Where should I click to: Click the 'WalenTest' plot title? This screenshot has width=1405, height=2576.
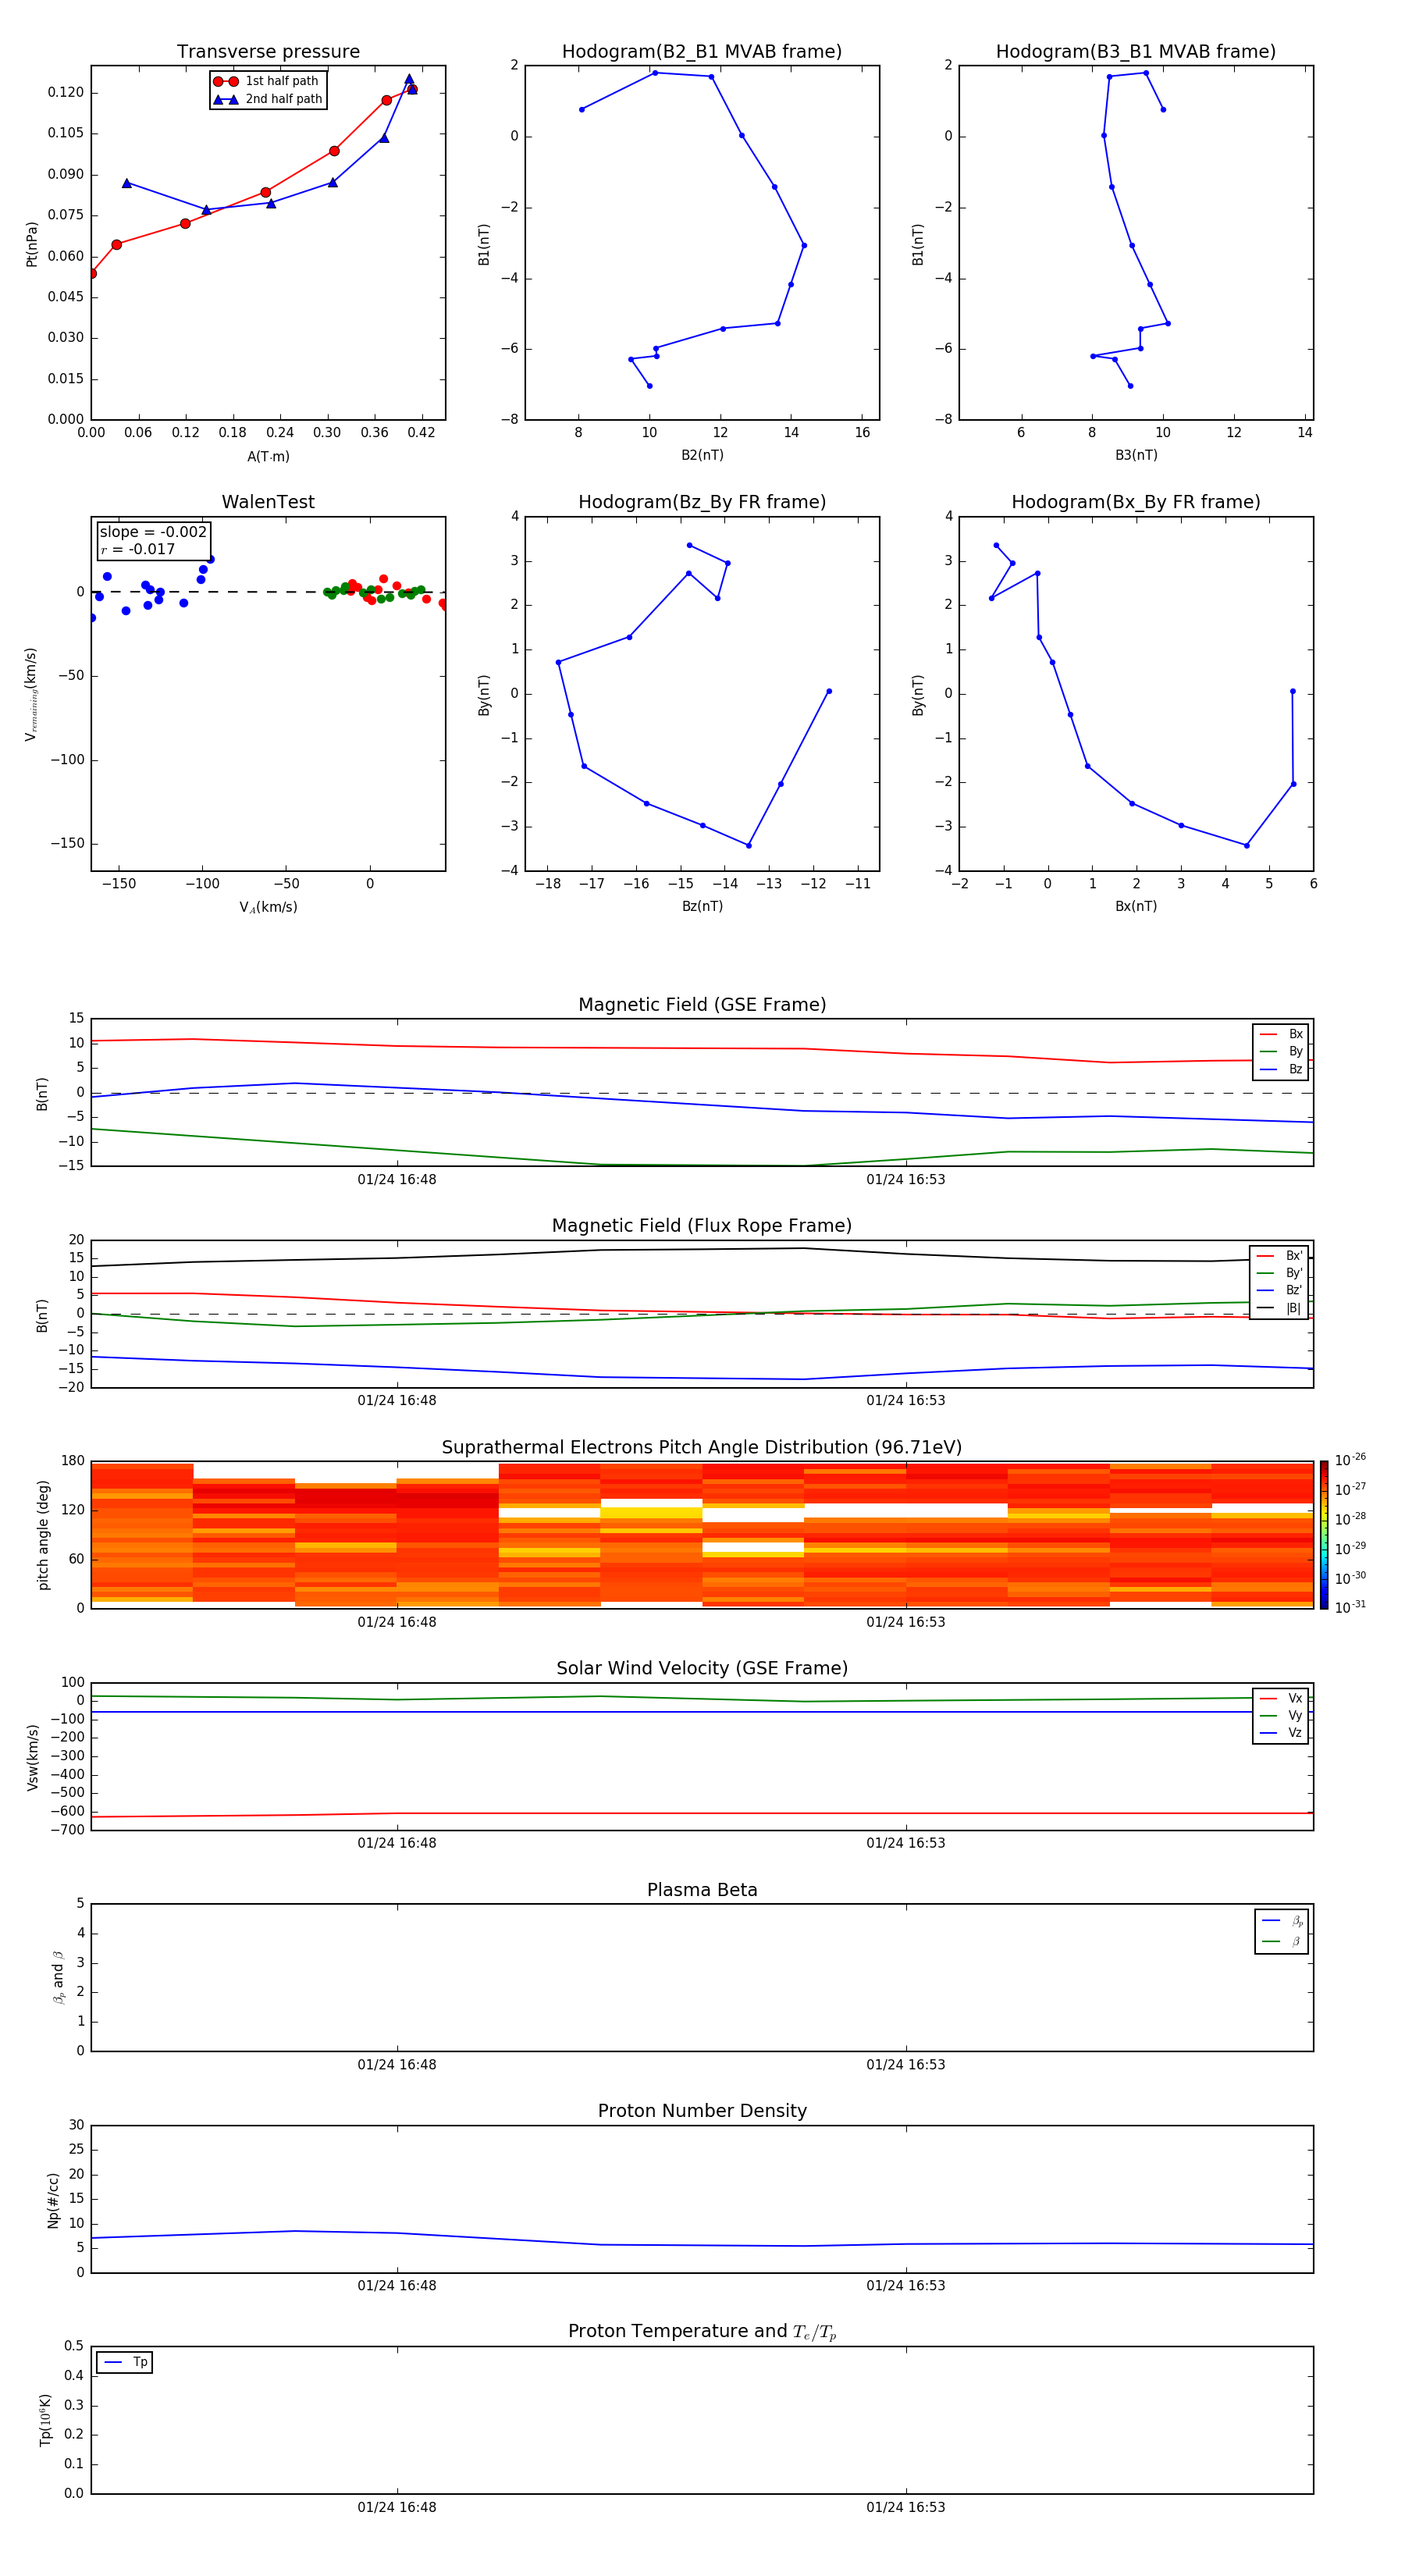pyautogui.click(x=268, y=502)
